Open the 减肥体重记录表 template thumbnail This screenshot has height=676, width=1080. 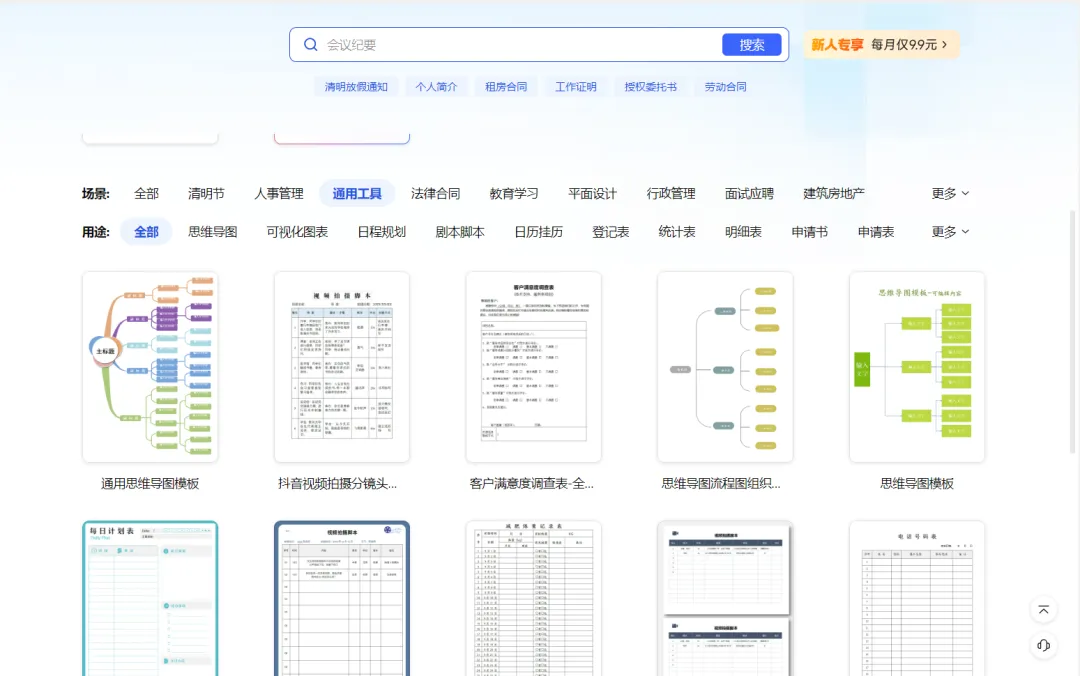pyautogui.click(x=533, y=598)
